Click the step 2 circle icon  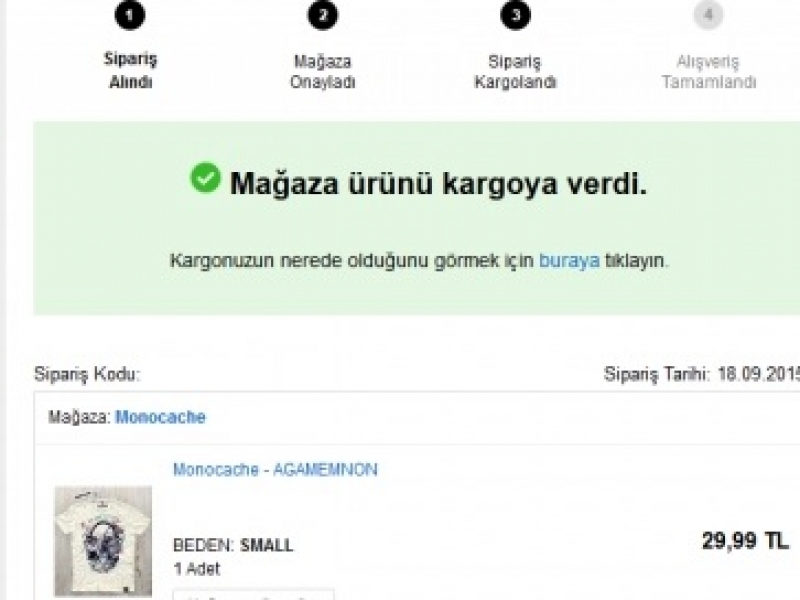click(x=322, y=15)
